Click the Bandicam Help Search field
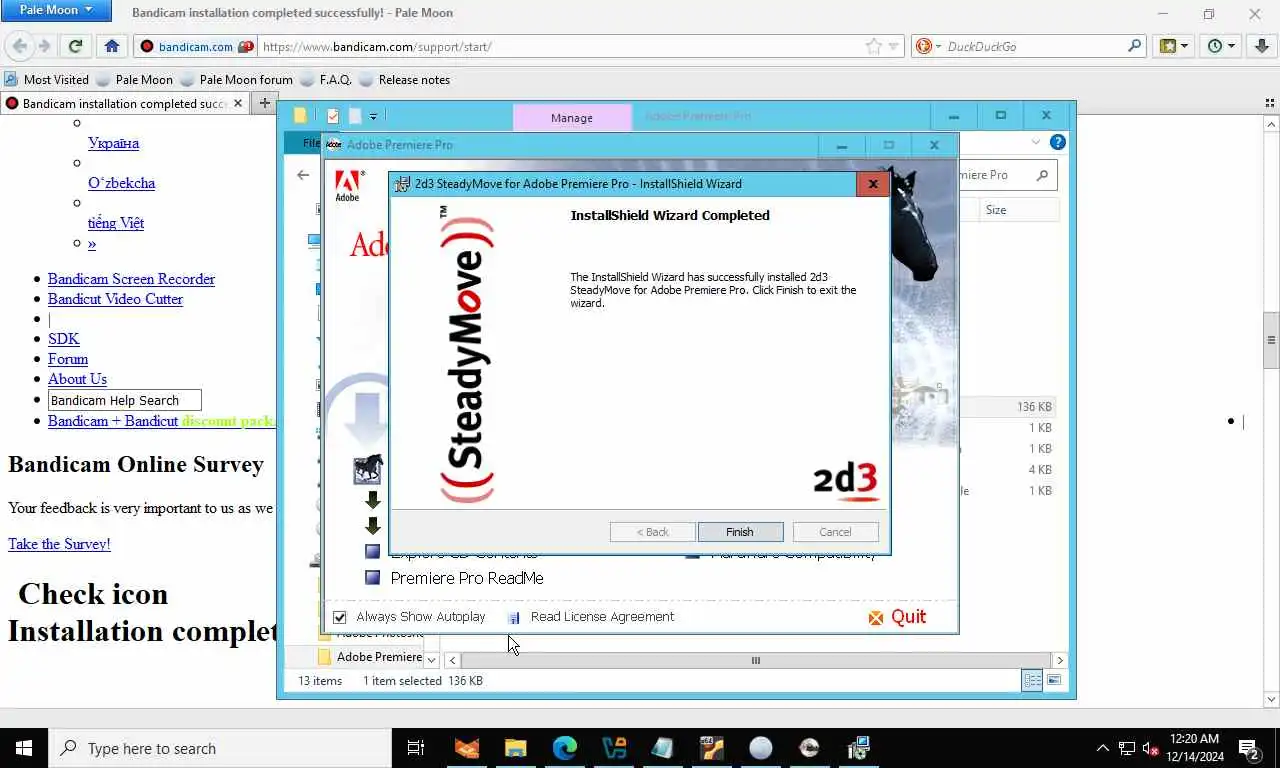This screenshot has width=1280, height=768. 125,400
